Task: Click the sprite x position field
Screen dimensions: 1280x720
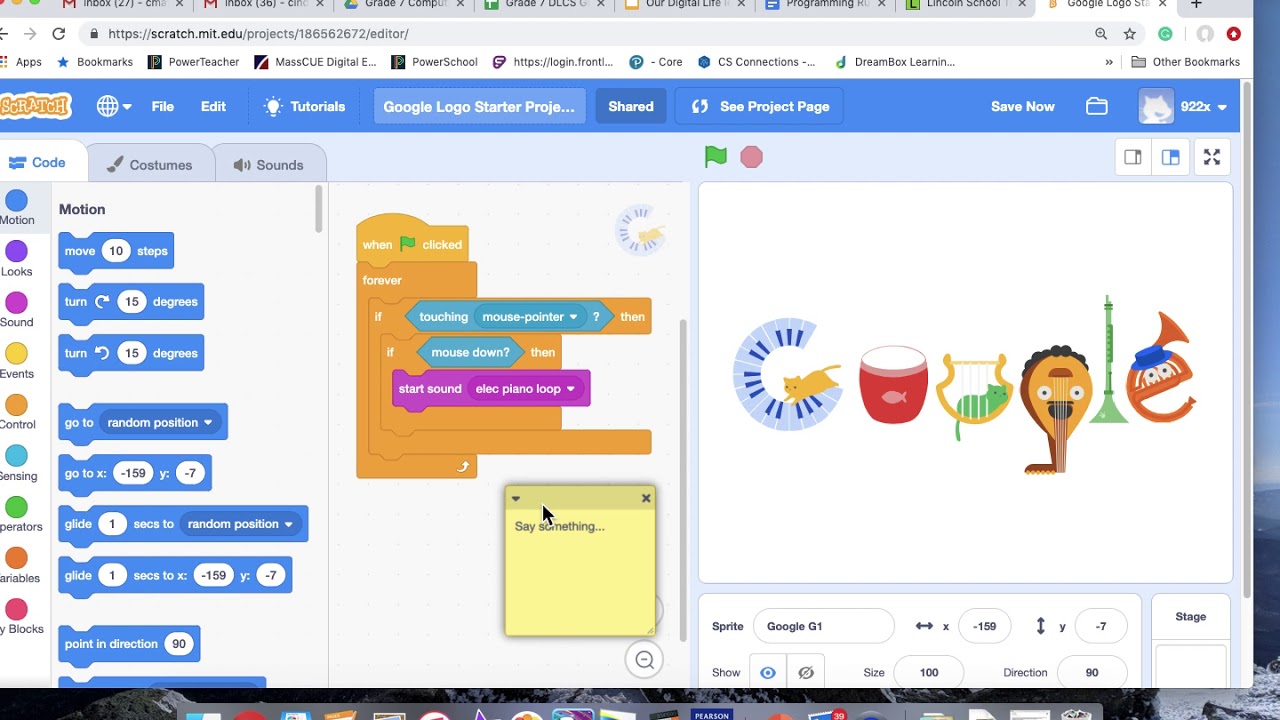Action: coord(984,626)
